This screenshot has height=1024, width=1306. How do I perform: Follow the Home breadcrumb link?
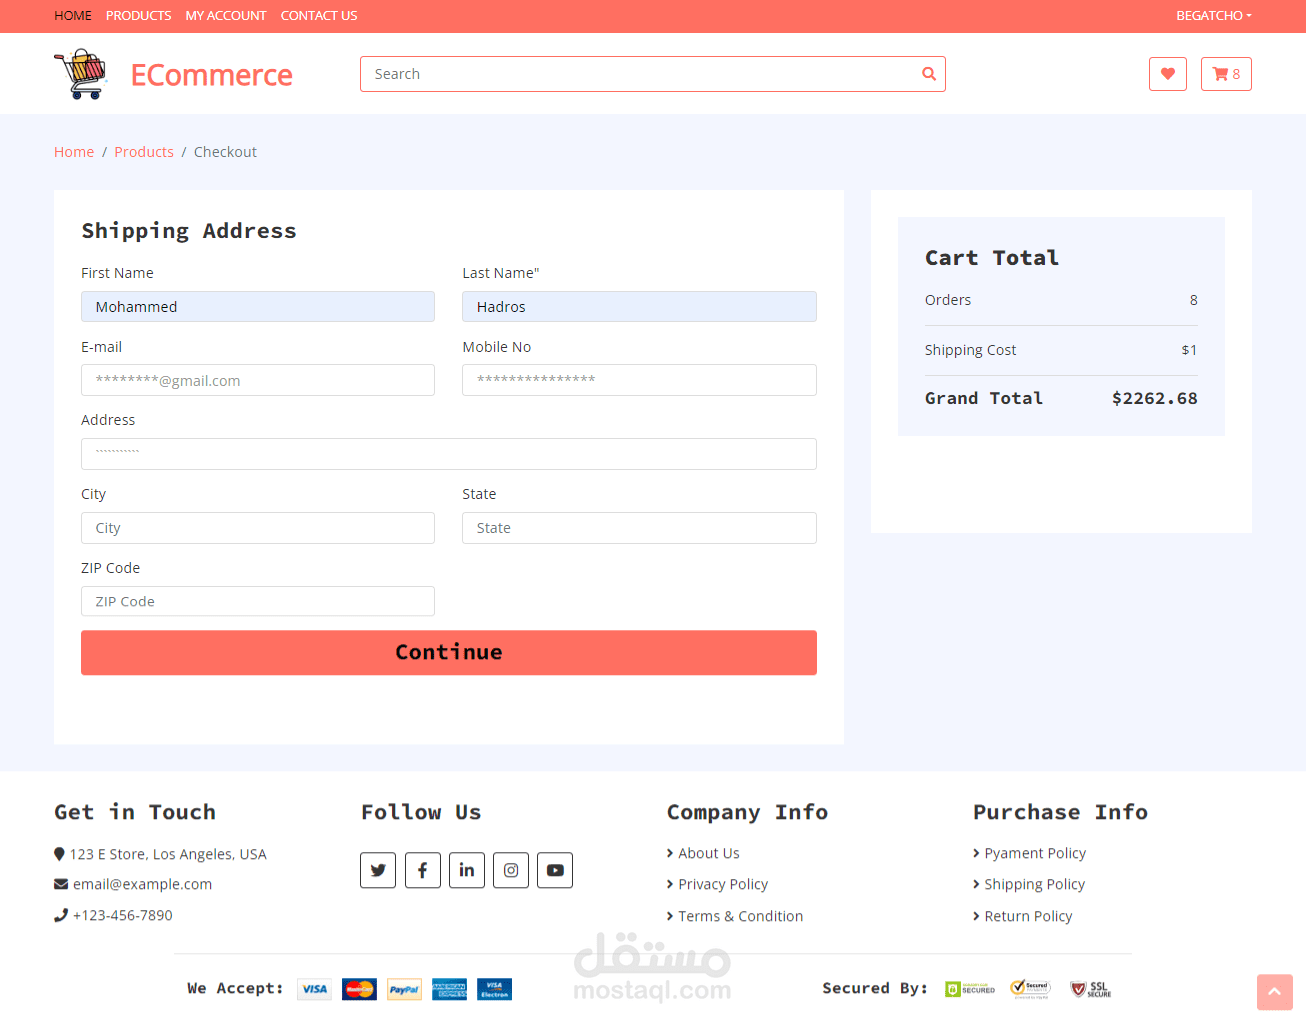74,152
